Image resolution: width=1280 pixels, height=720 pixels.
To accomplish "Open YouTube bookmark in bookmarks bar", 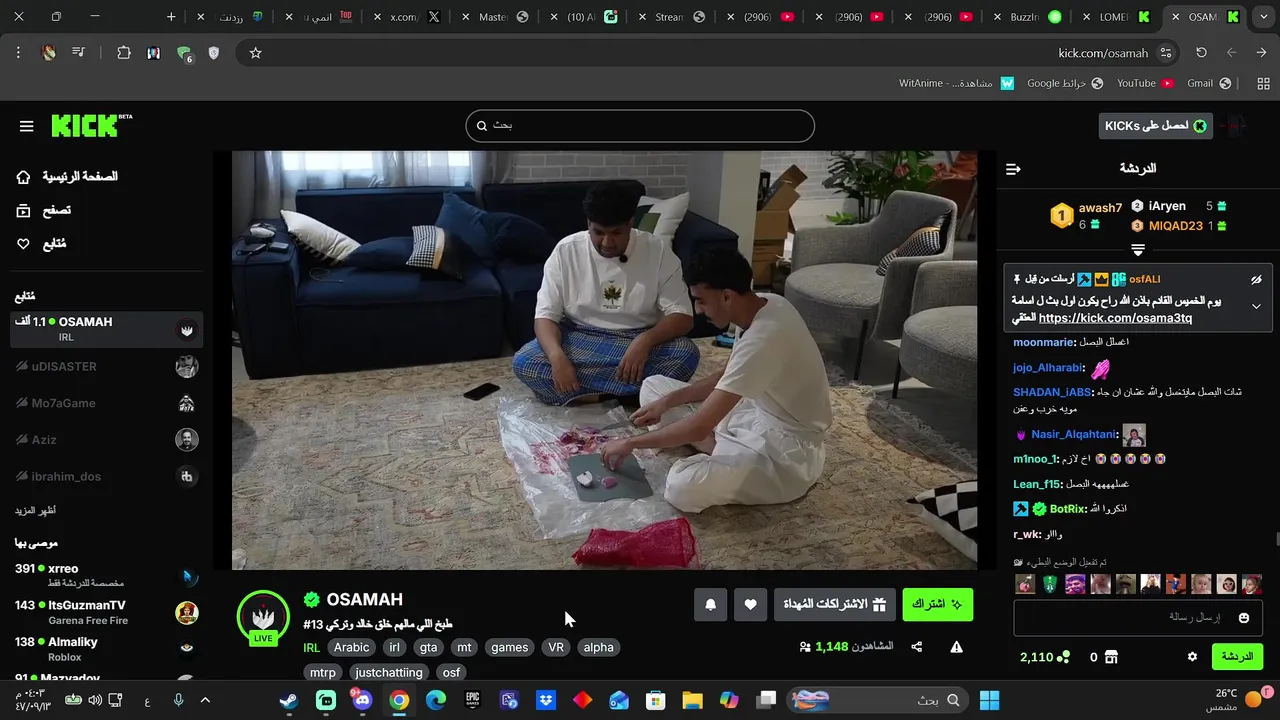I will click(x=1145, y=84).
